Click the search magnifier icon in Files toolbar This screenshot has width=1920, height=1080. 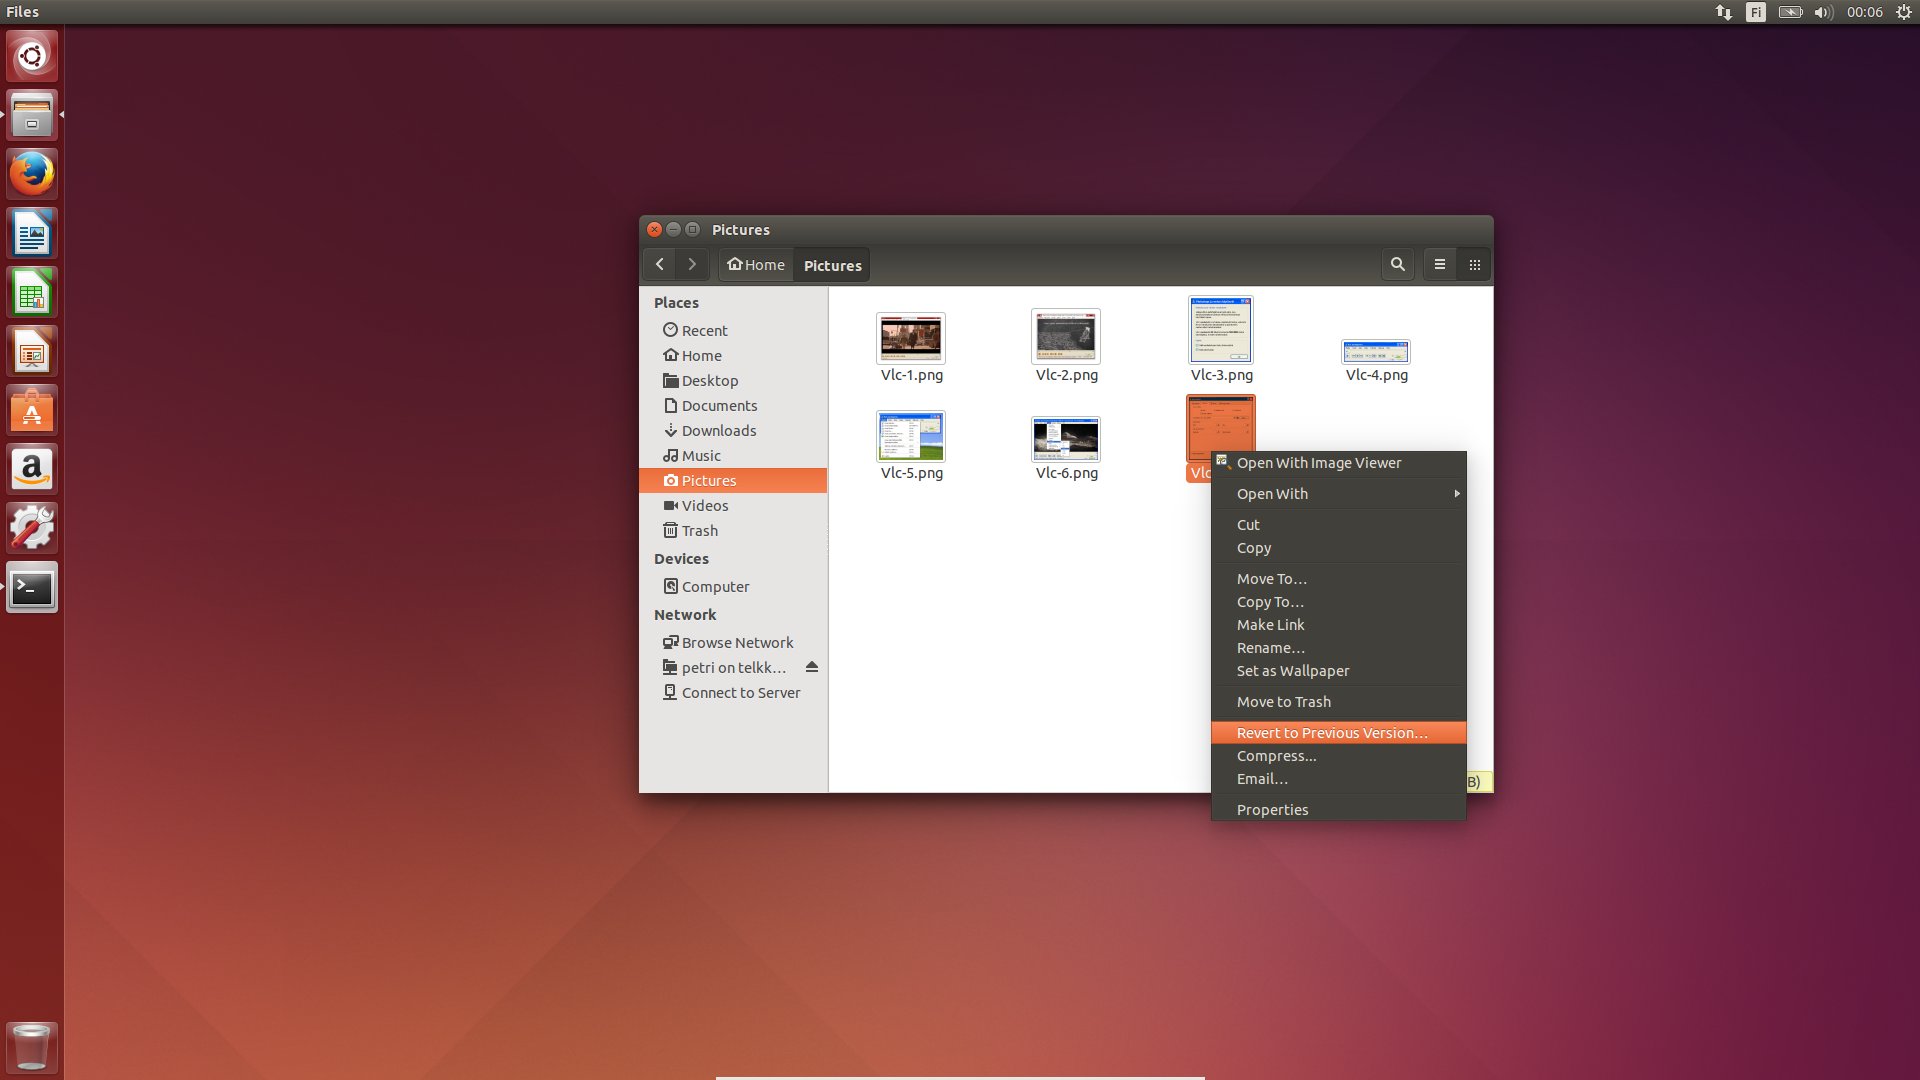(x=1397, y=265)
